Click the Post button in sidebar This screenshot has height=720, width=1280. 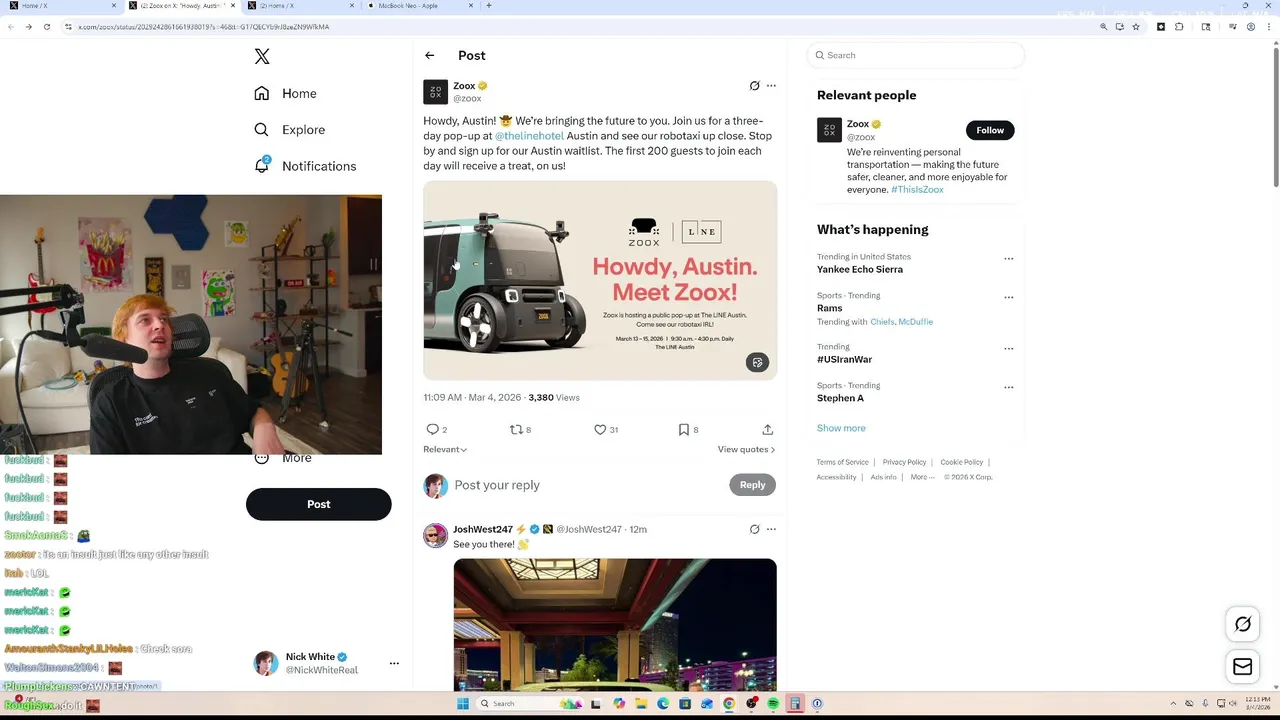pos(318,504)
